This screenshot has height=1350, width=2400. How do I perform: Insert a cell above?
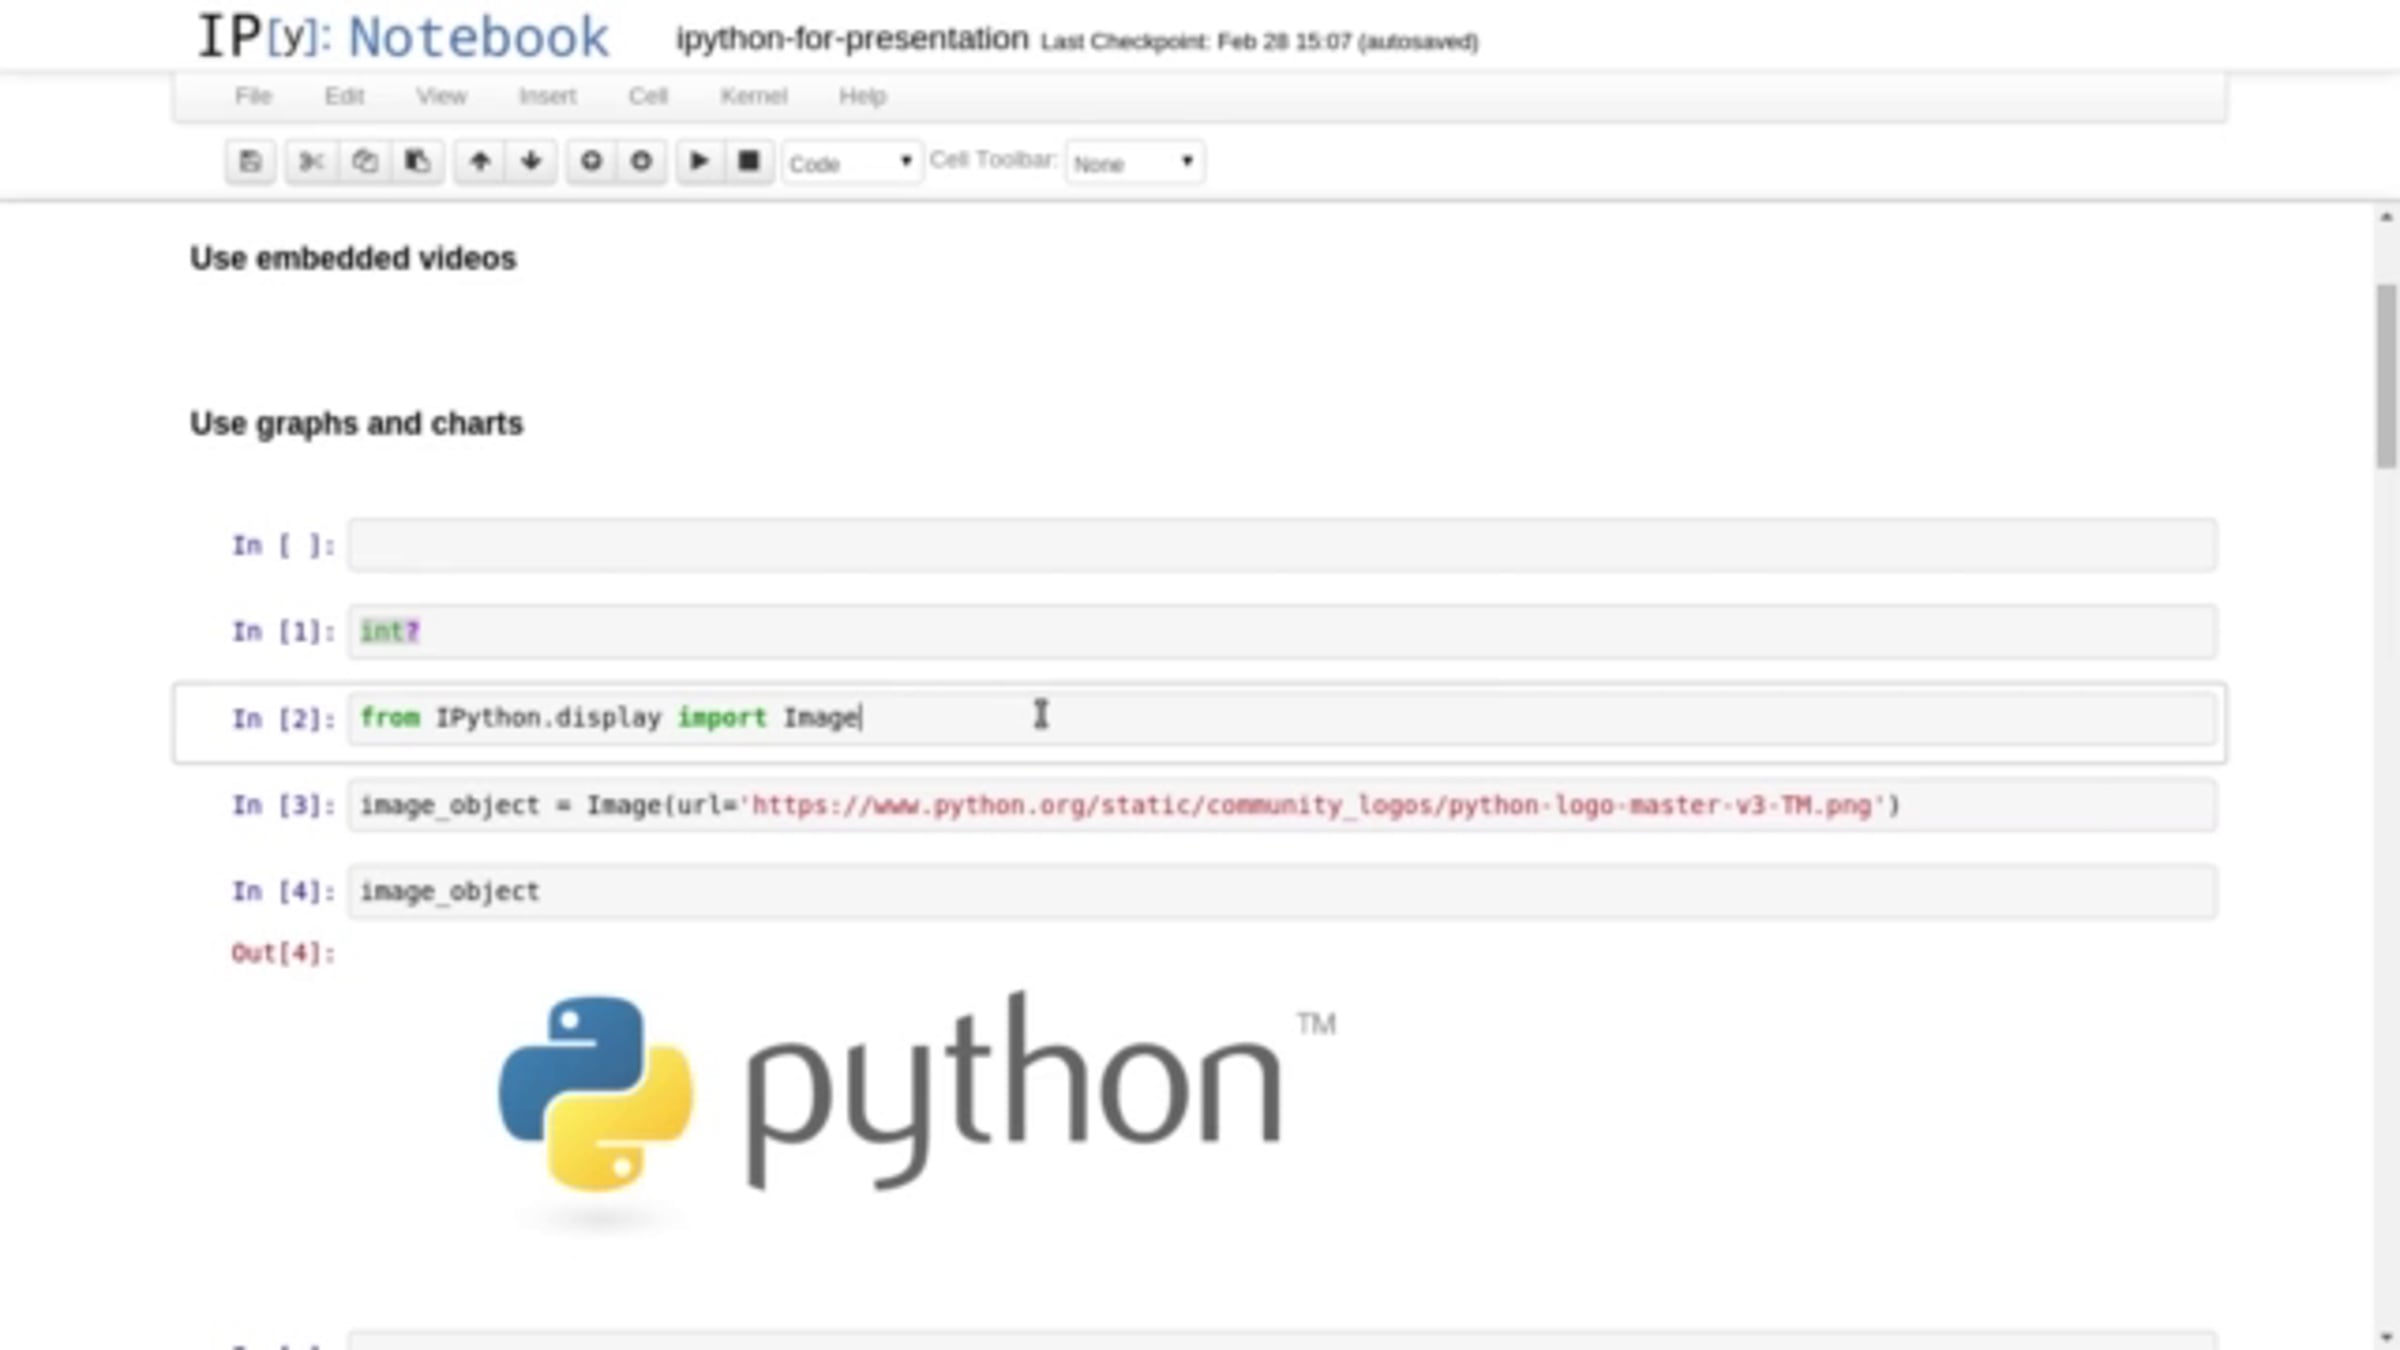(591, 161)
